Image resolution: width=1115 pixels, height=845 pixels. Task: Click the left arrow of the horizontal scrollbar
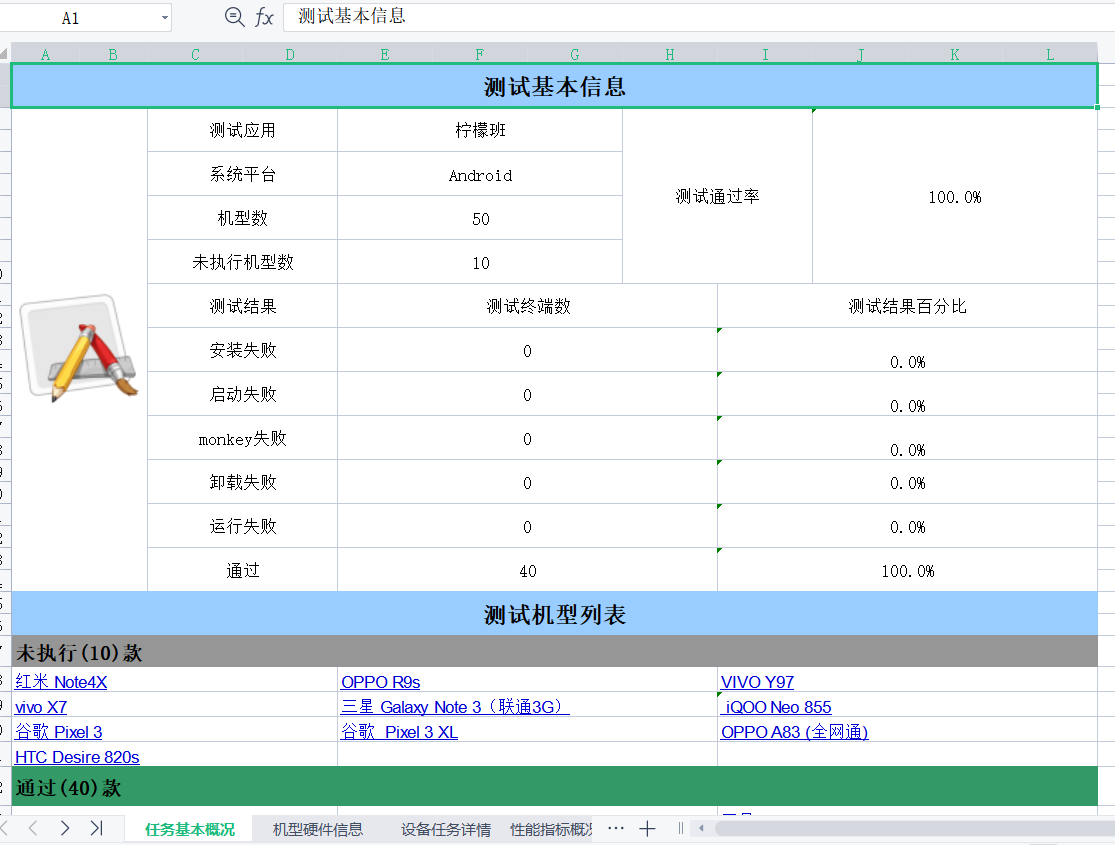pyautogui.click(x=700, y=828)
